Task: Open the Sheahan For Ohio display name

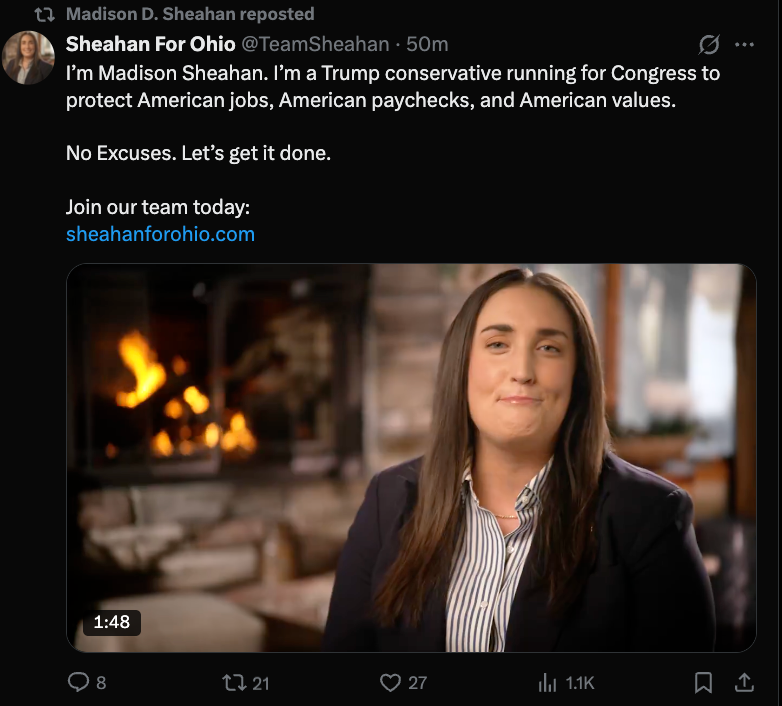Action: tap(150, 44)
